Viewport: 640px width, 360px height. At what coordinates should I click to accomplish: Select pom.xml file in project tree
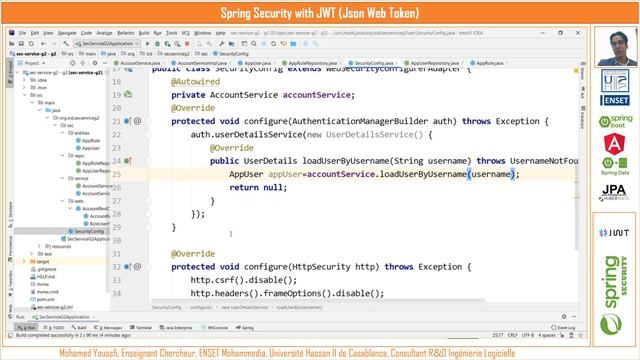(x=43, y=299)
